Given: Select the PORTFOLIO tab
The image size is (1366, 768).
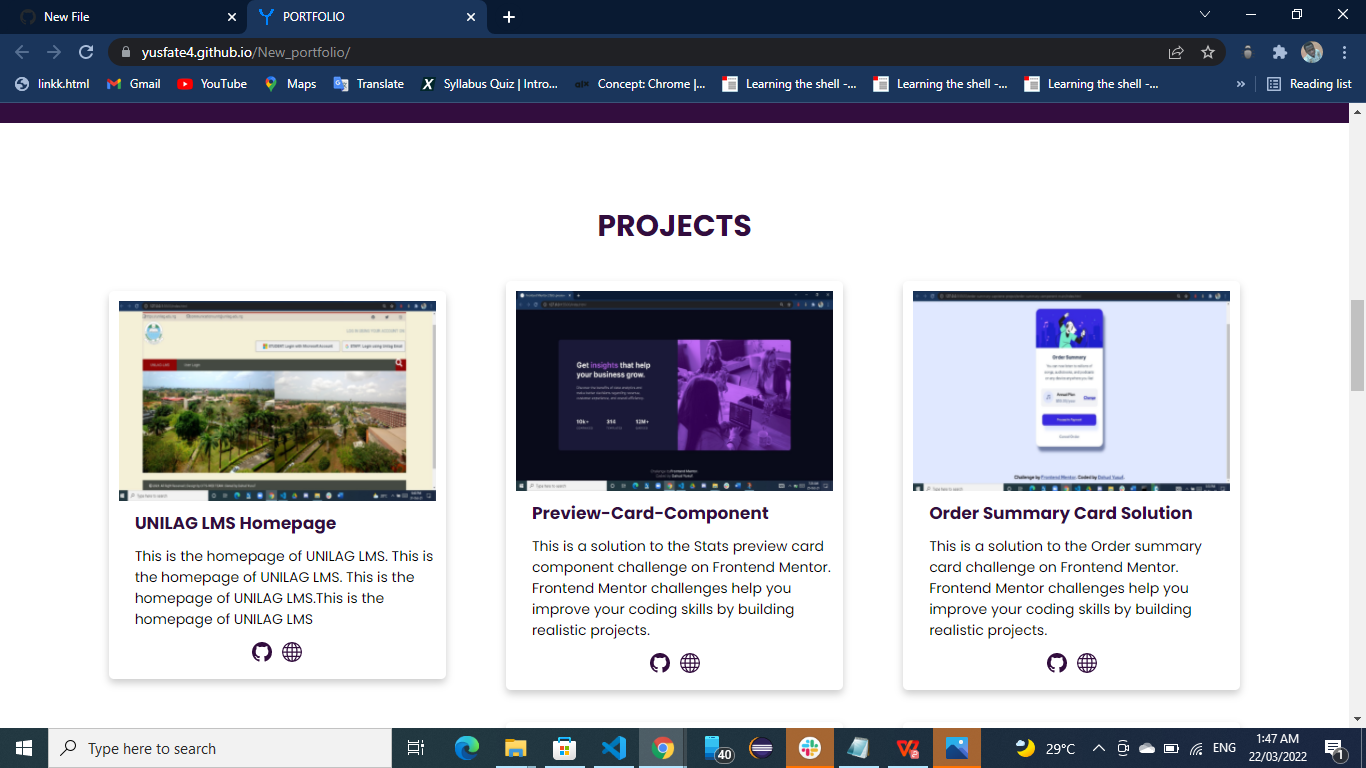Looking at the screenshot, I should tap(367, 17).
